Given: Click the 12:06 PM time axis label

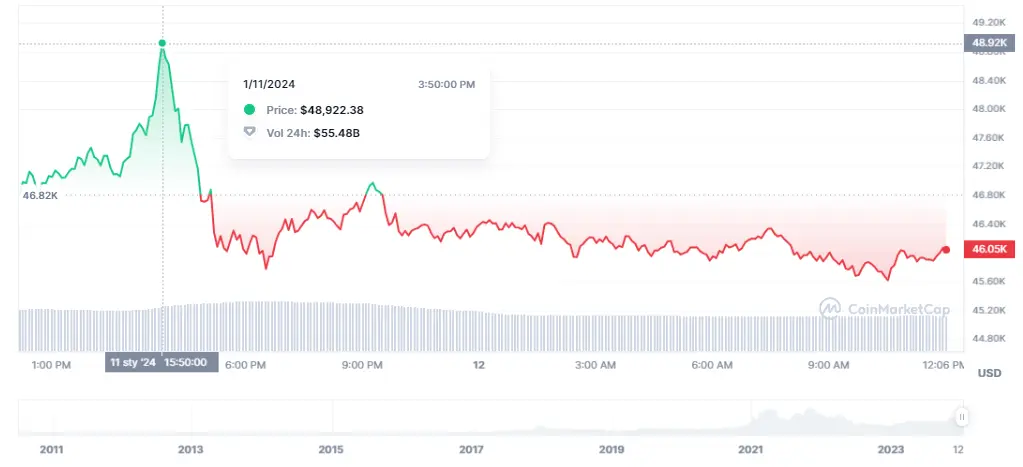Looking at the screenshot, I should 942,366.
